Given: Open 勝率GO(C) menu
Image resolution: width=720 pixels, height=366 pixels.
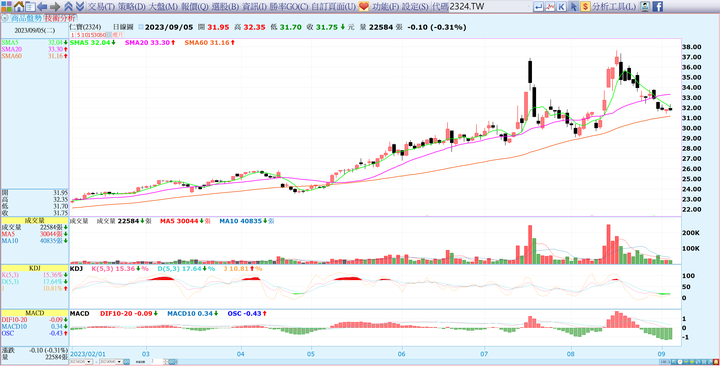Looking at the screenshot, I should click(289, 6).
